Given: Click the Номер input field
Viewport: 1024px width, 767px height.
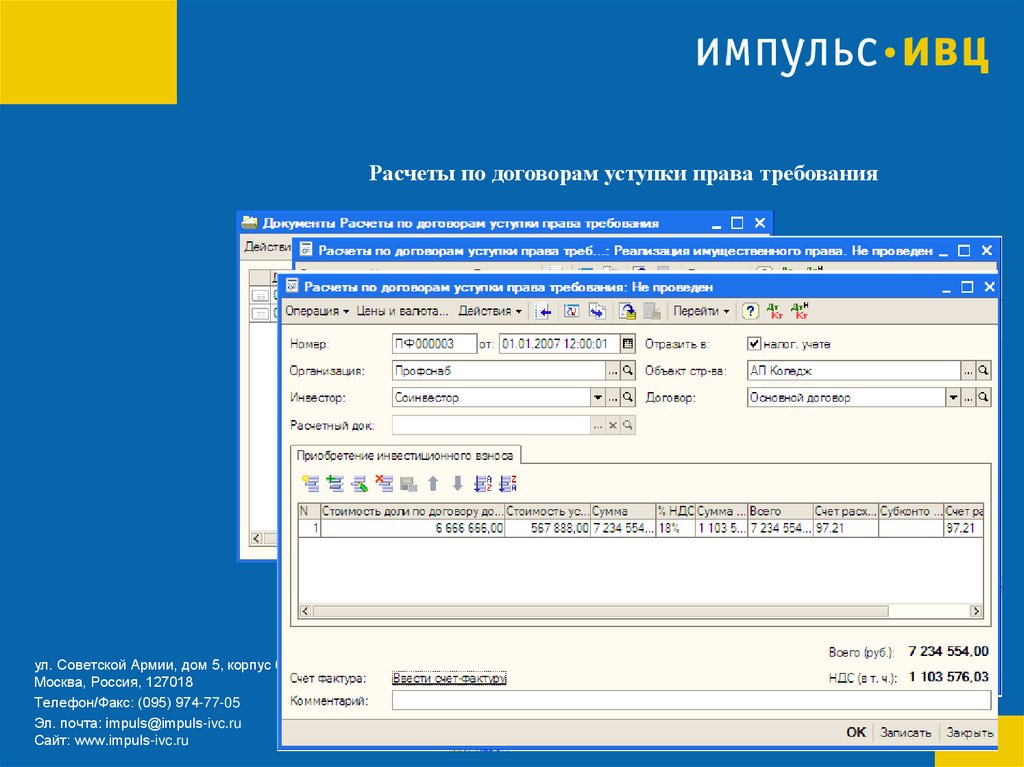Looking at the screenshot, I should (x=434, y=344).
